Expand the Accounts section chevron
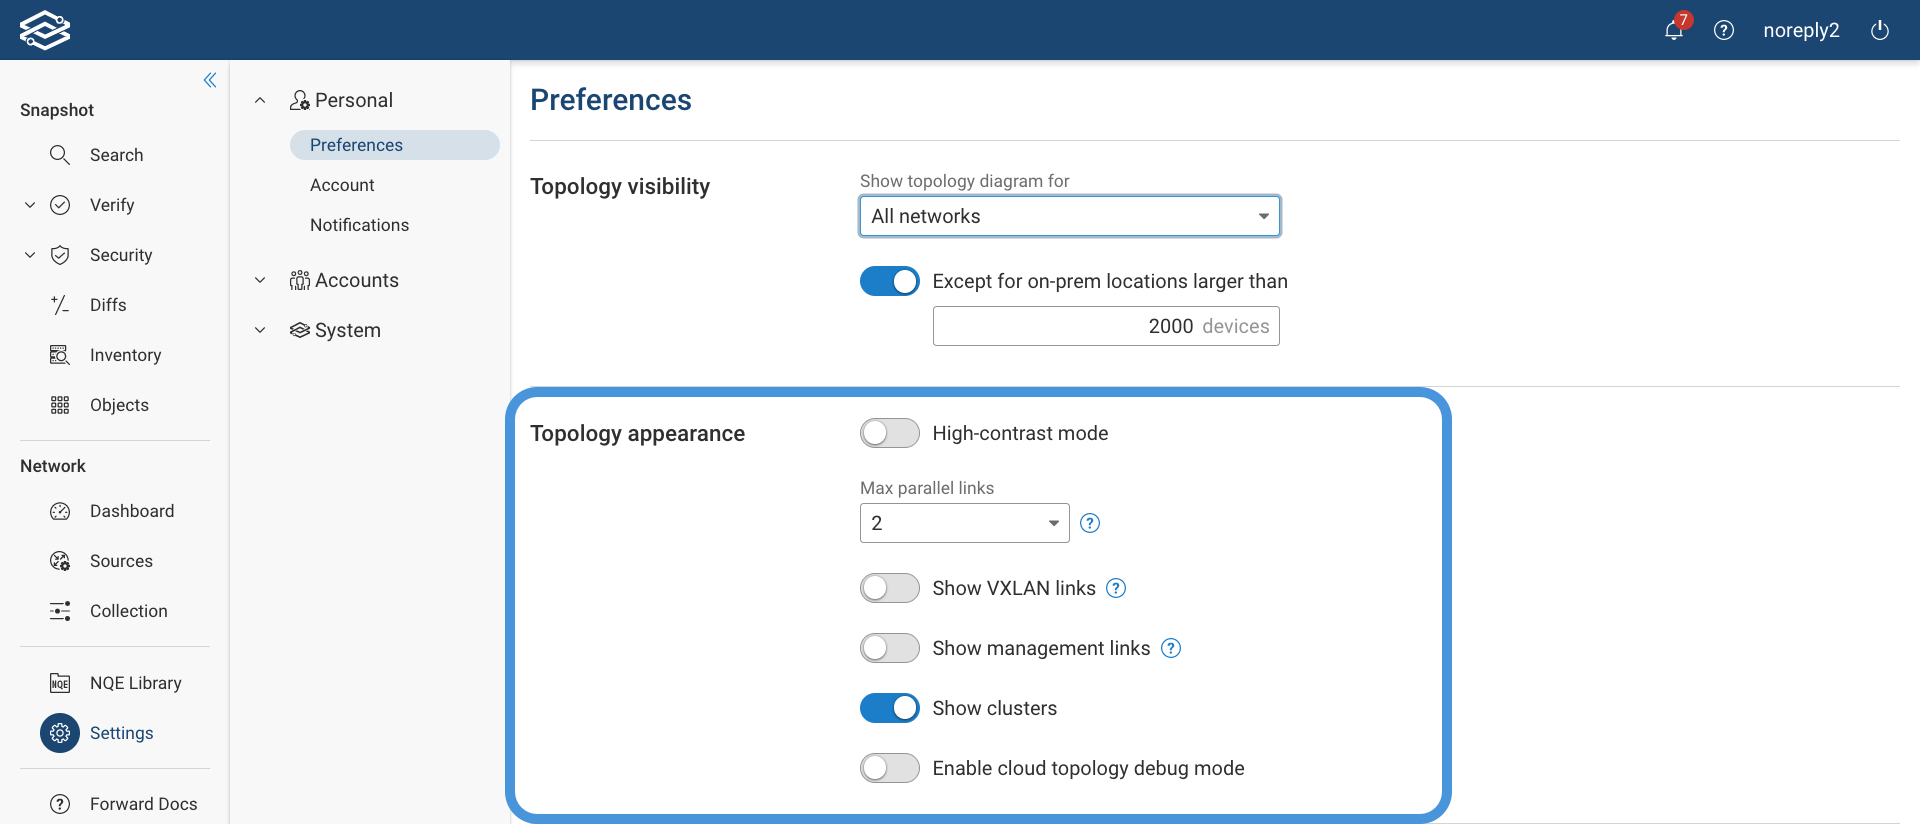 click(x=260, y=280)
